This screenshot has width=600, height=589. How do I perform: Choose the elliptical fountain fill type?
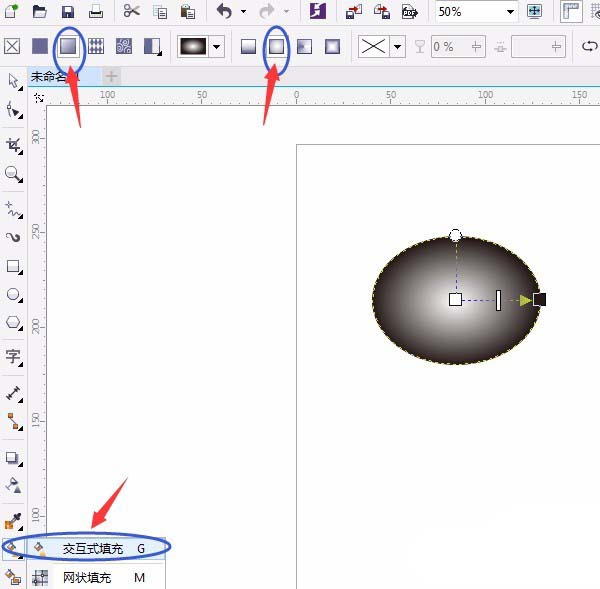pyautogui.click(x=276, y=47)
